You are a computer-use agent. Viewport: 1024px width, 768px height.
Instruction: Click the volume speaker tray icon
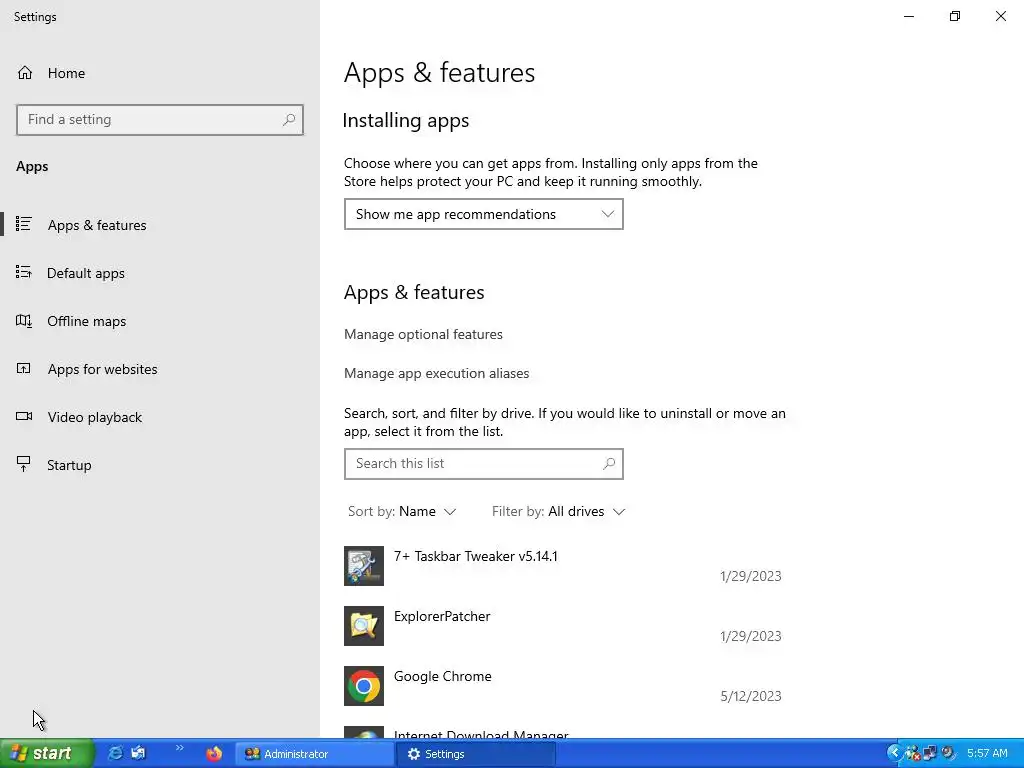(x=948, y=754)
